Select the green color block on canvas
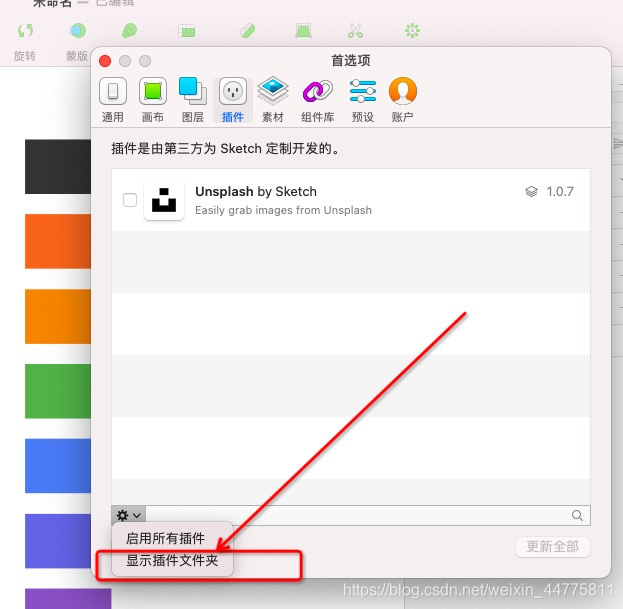623x609 pixels. click(x=58, y=391)
